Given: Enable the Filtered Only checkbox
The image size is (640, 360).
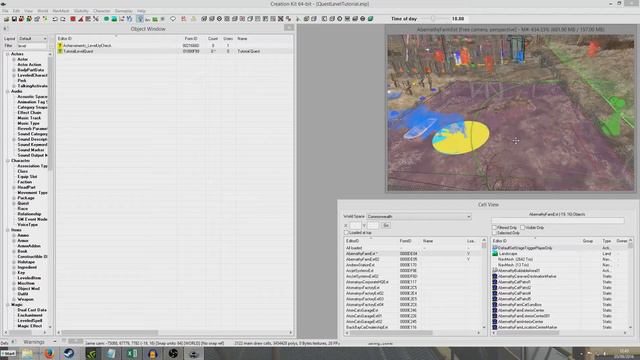Looking at the screenshot, I should click(495, 227).
